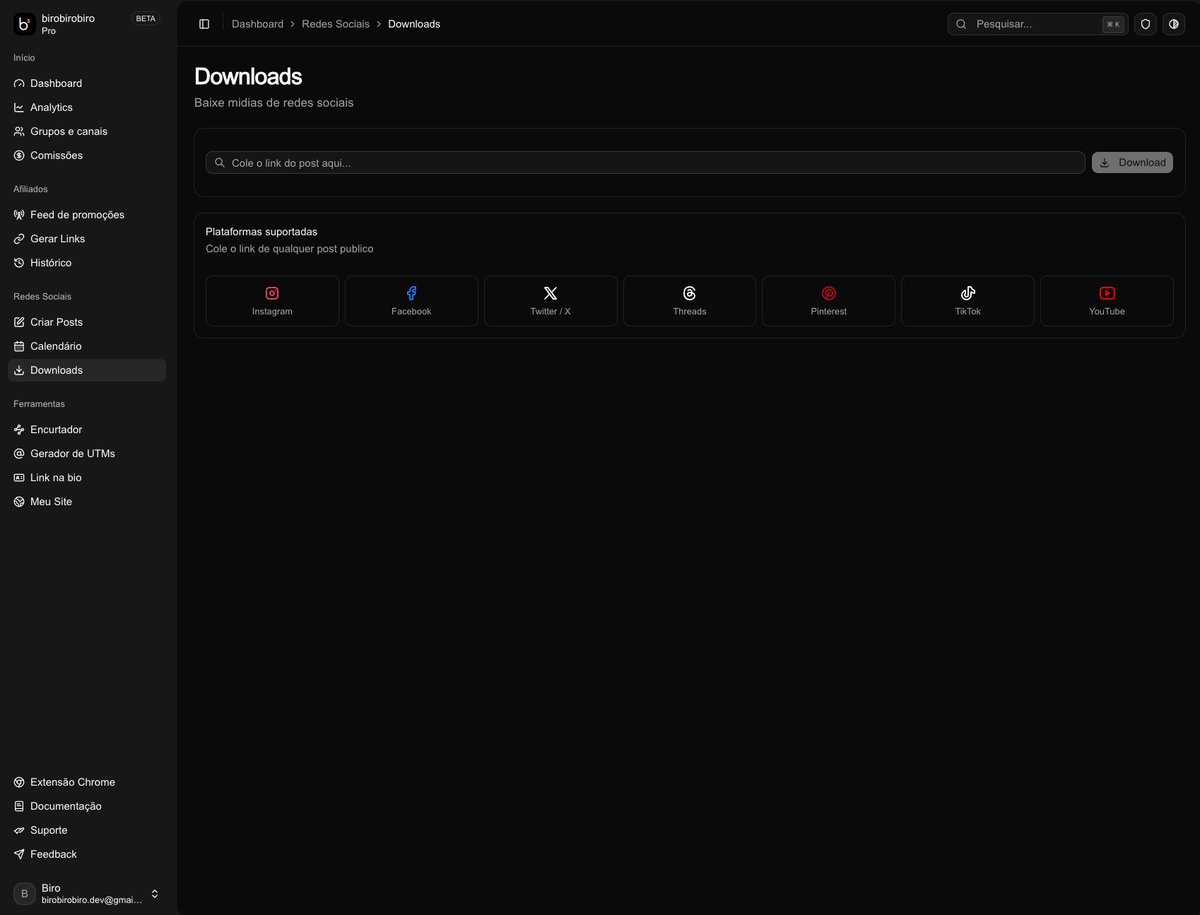This screenshot has width=1200, height=915.
Task: Select the Twitter / X platform card
Action: [x=550, y=301]
